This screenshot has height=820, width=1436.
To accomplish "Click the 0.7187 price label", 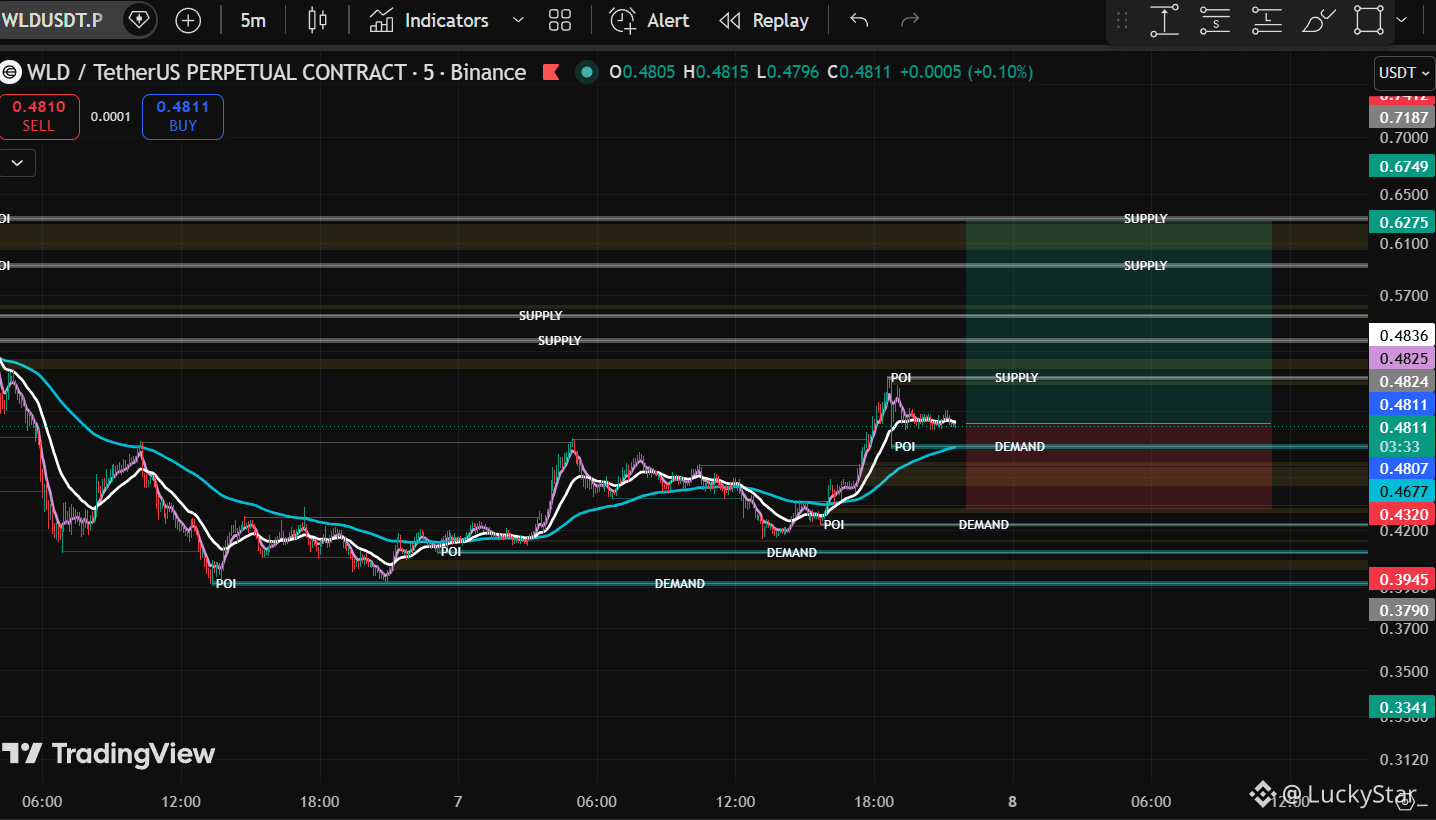I will pyautogui.click(x=1402, y=118).
